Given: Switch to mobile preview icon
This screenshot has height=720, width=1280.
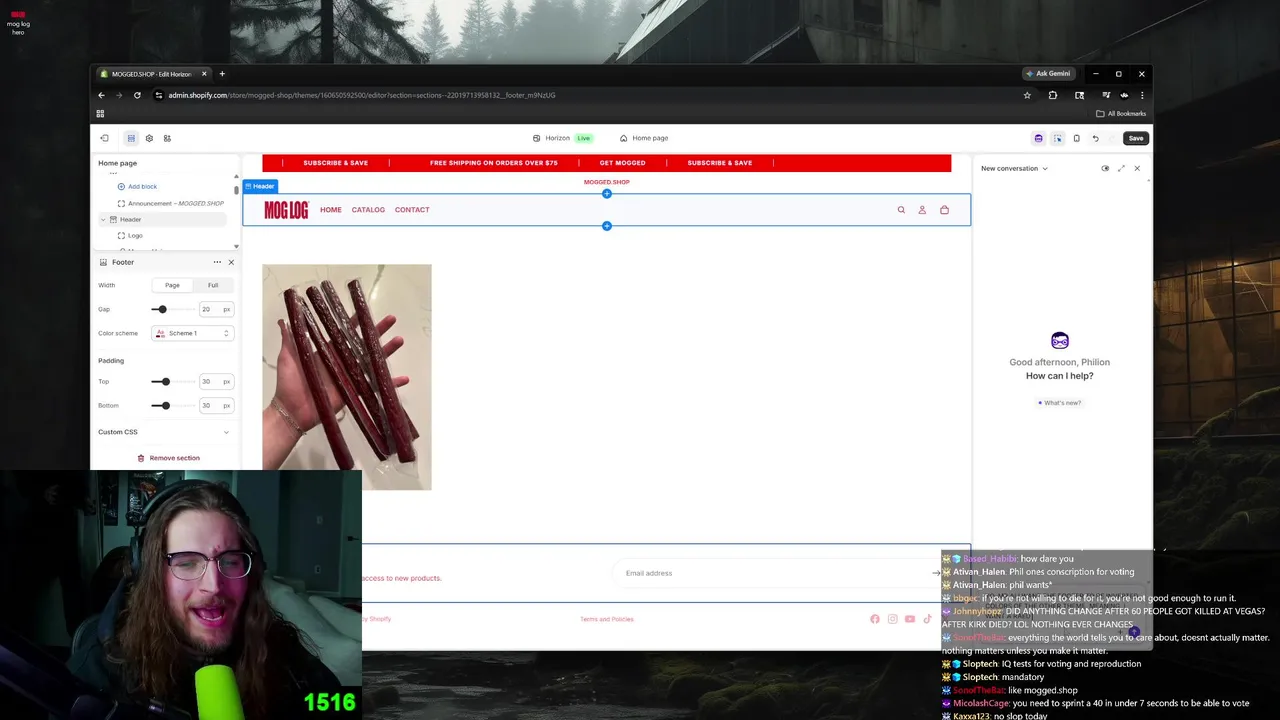Looking at the screenshot, I should [1076, 138].
